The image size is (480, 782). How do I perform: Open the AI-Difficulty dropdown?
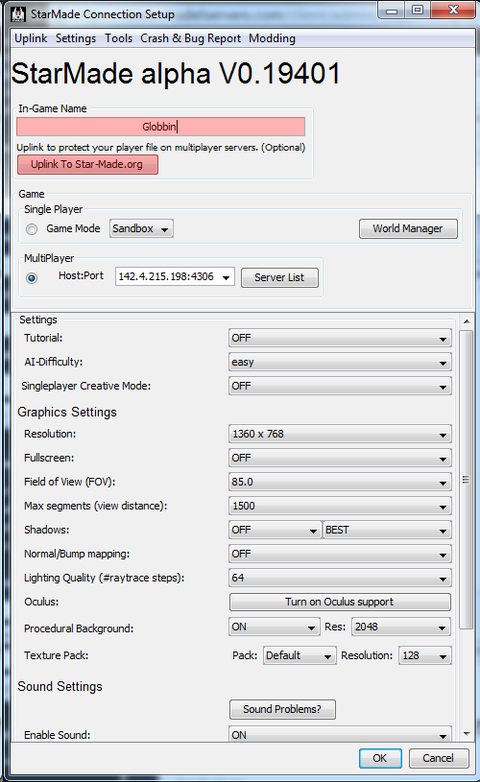[x=340, y=362]
